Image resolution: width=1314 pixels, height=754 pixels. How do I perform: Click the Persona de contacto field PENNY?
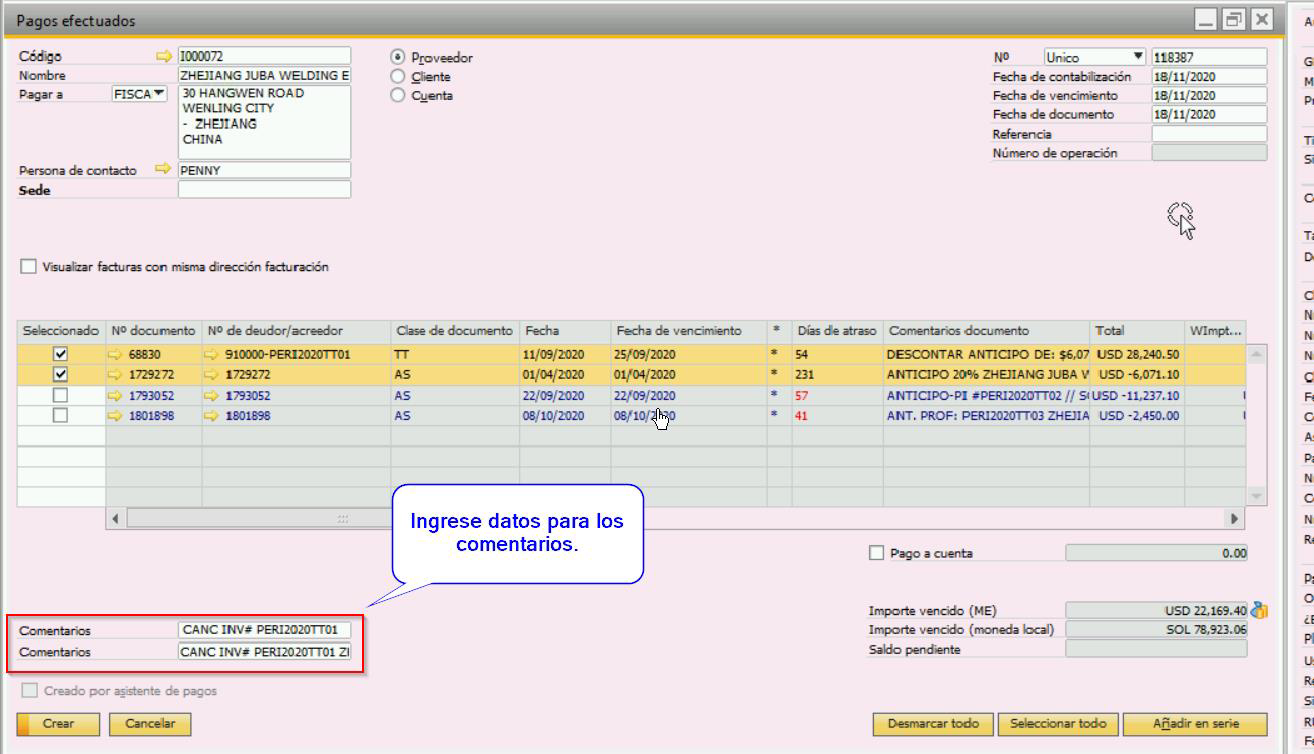pyautogui.click(x=264, y=170)
